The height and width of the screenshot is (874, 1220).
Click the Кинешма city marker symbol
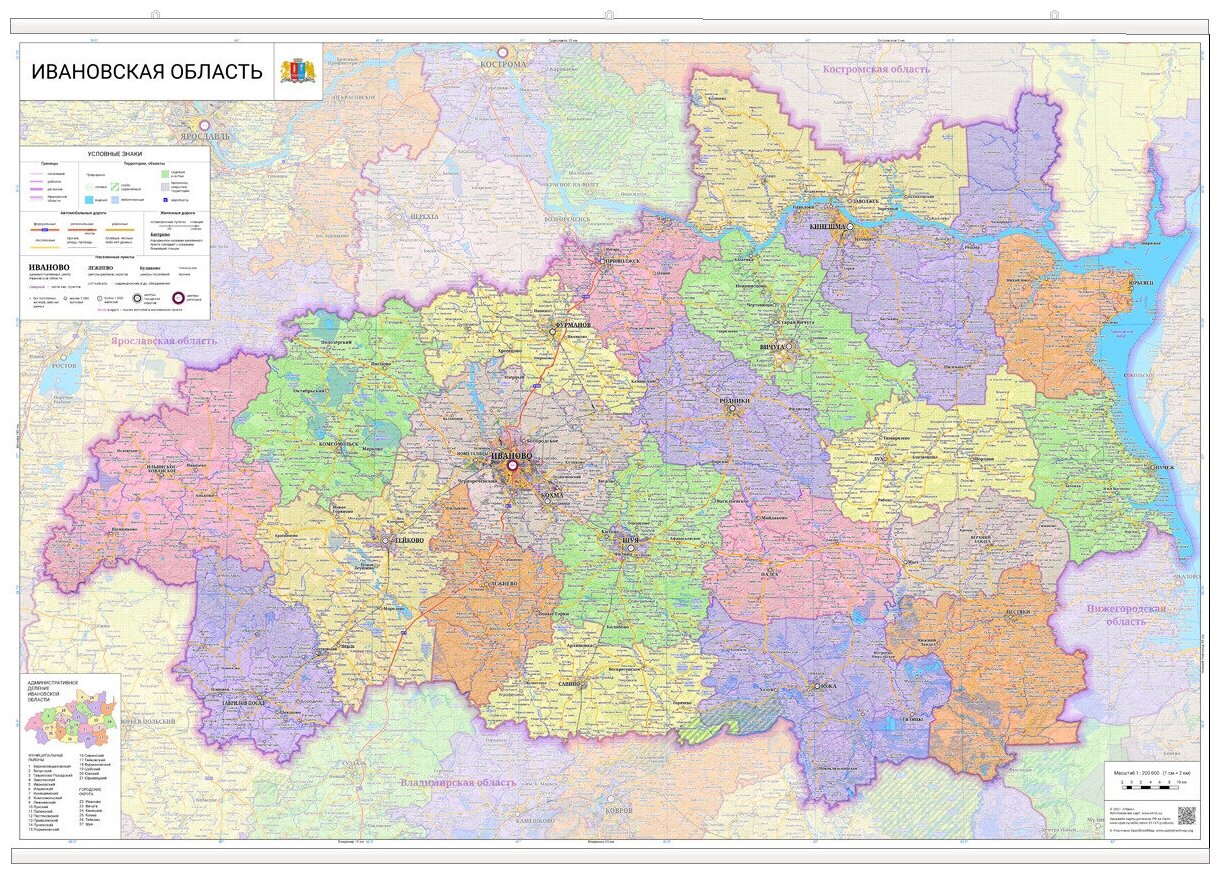click(x=850, y=227)
